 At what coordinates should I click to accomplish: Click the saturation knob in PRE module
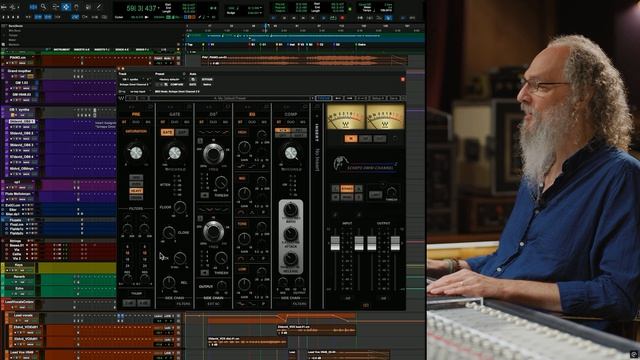[136, 153]
